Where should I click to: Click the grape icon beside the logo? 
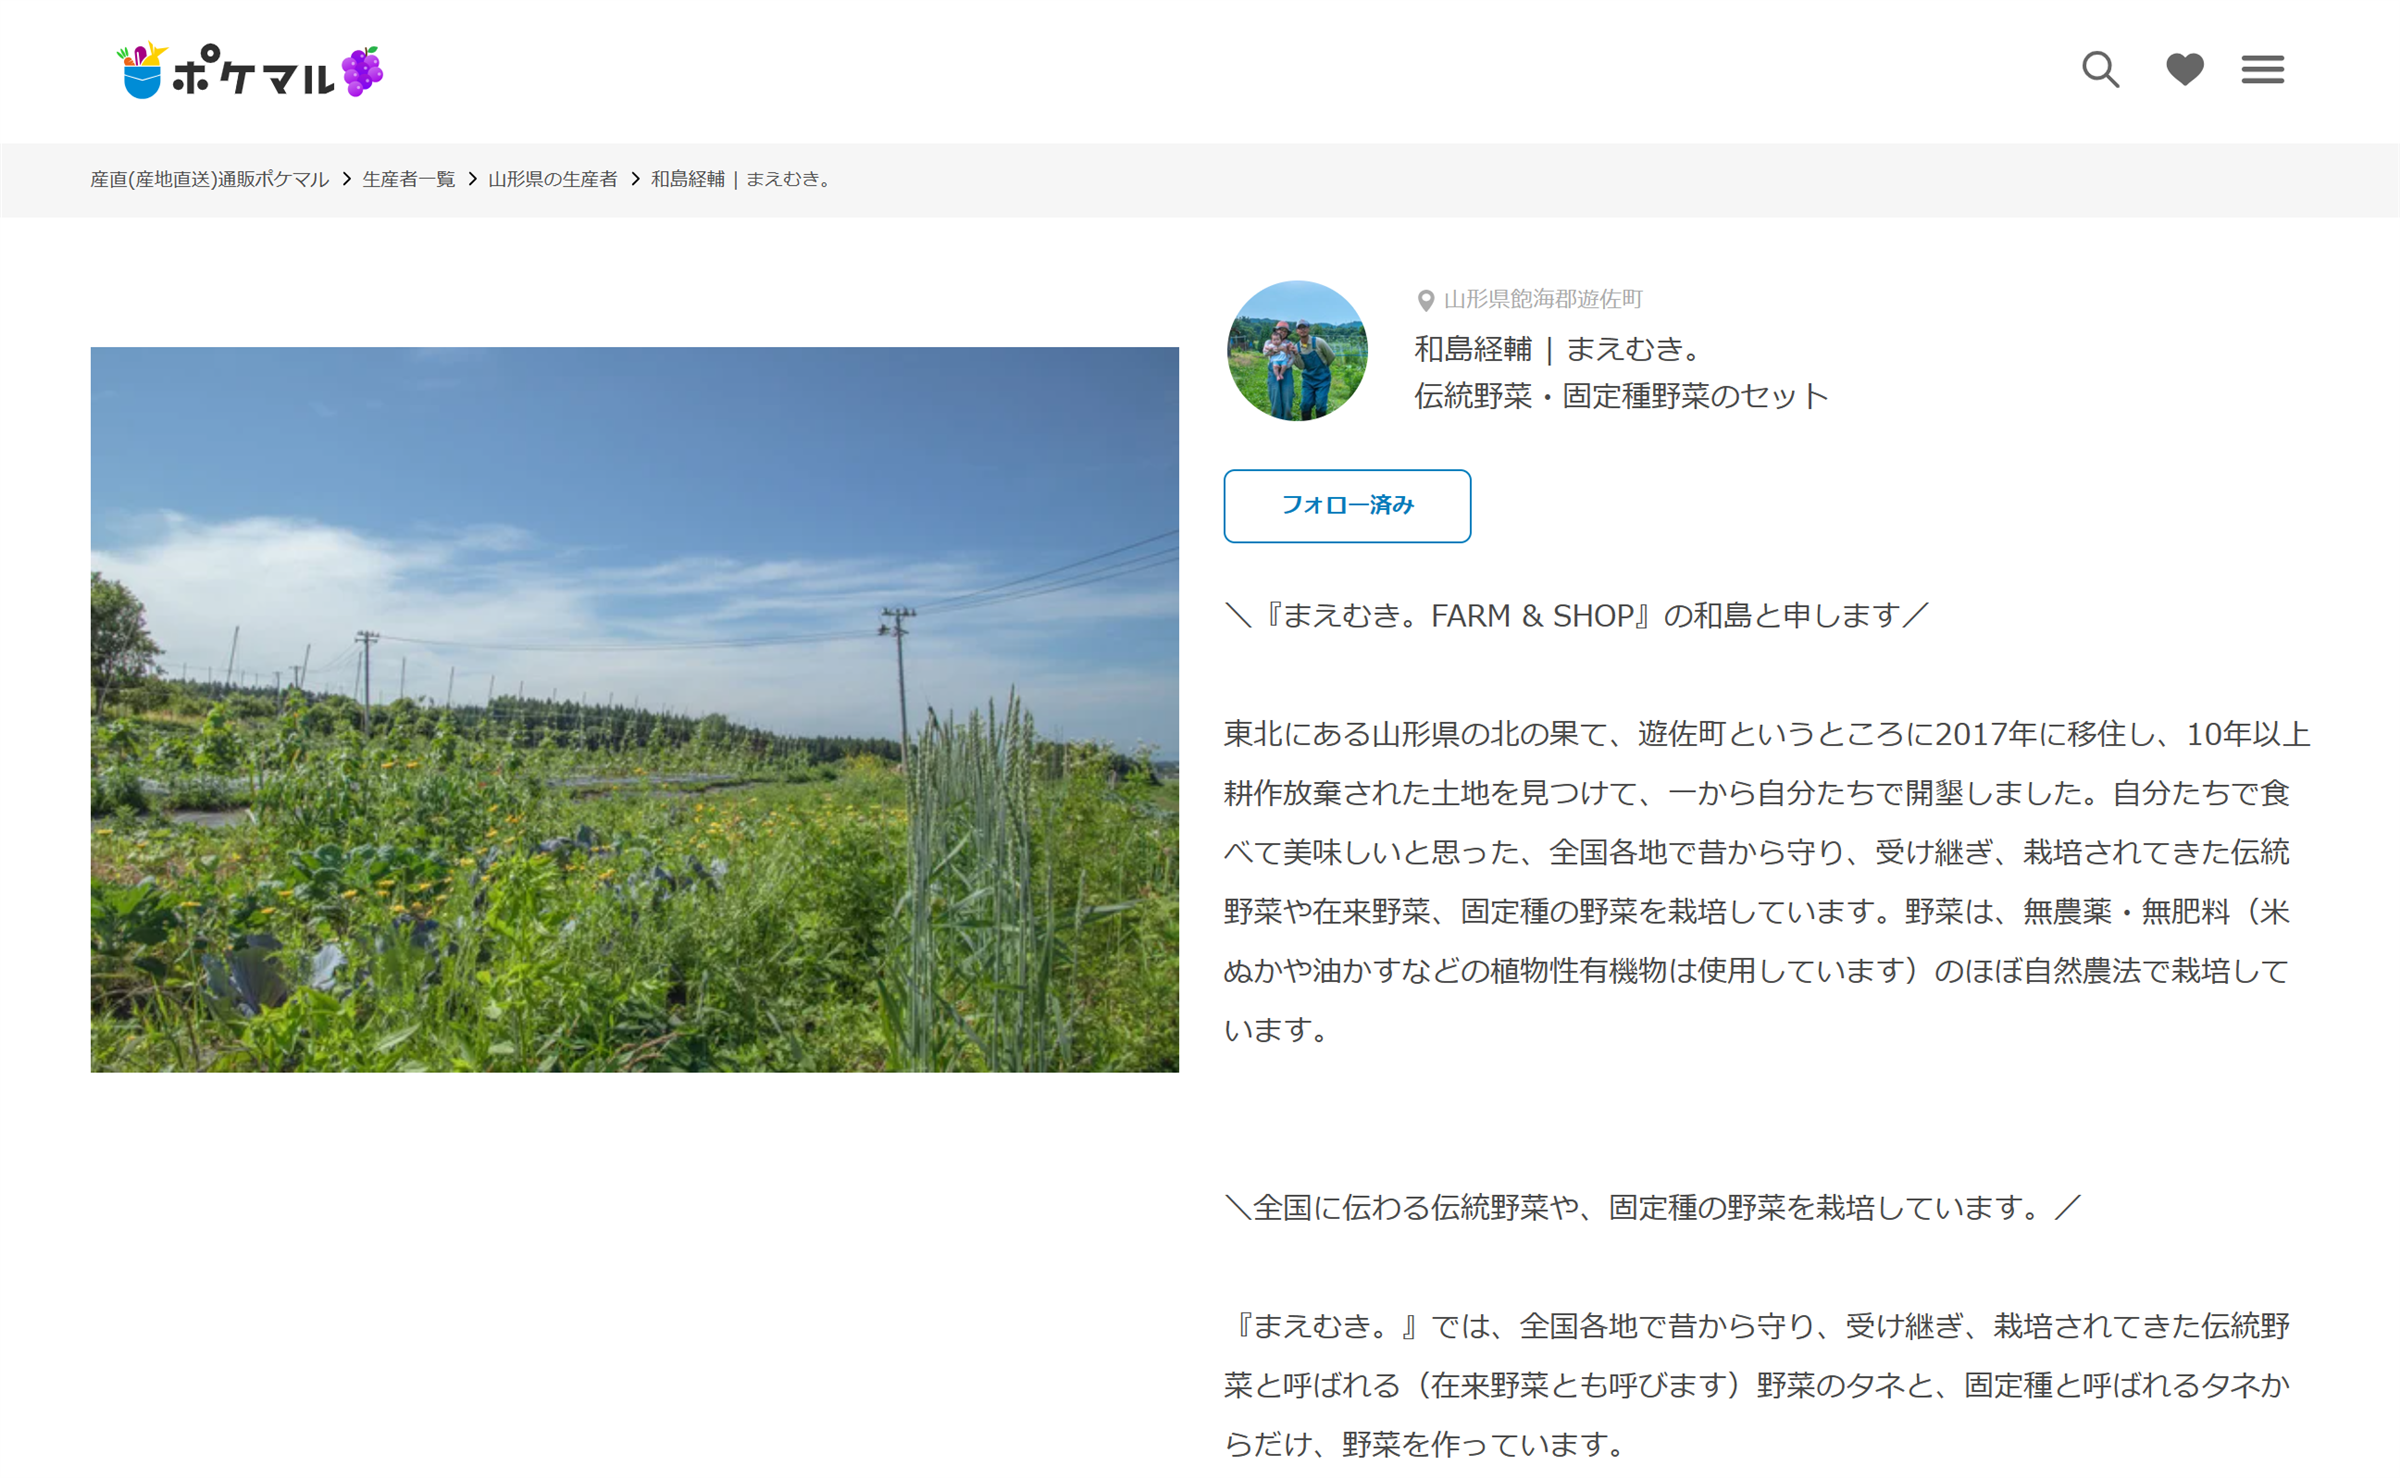coord(362,71)
